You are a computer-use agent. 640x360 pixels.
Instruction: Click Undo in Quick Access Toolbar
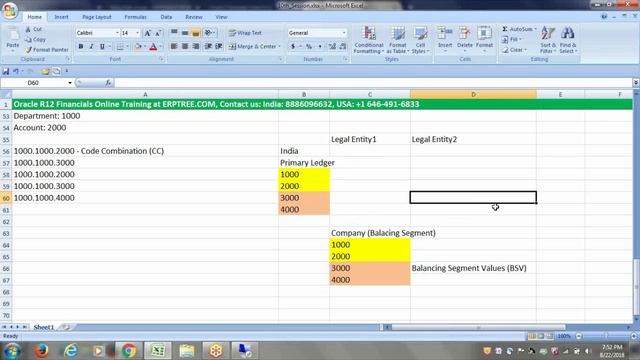coord(16,71)
